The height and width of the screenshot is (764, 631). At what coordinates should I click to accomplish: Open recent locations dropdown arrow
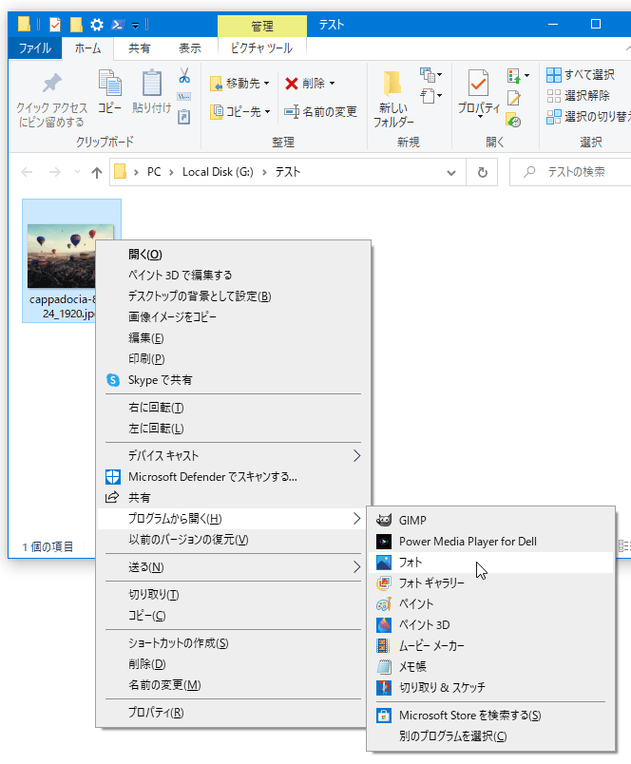click(77, 172)
